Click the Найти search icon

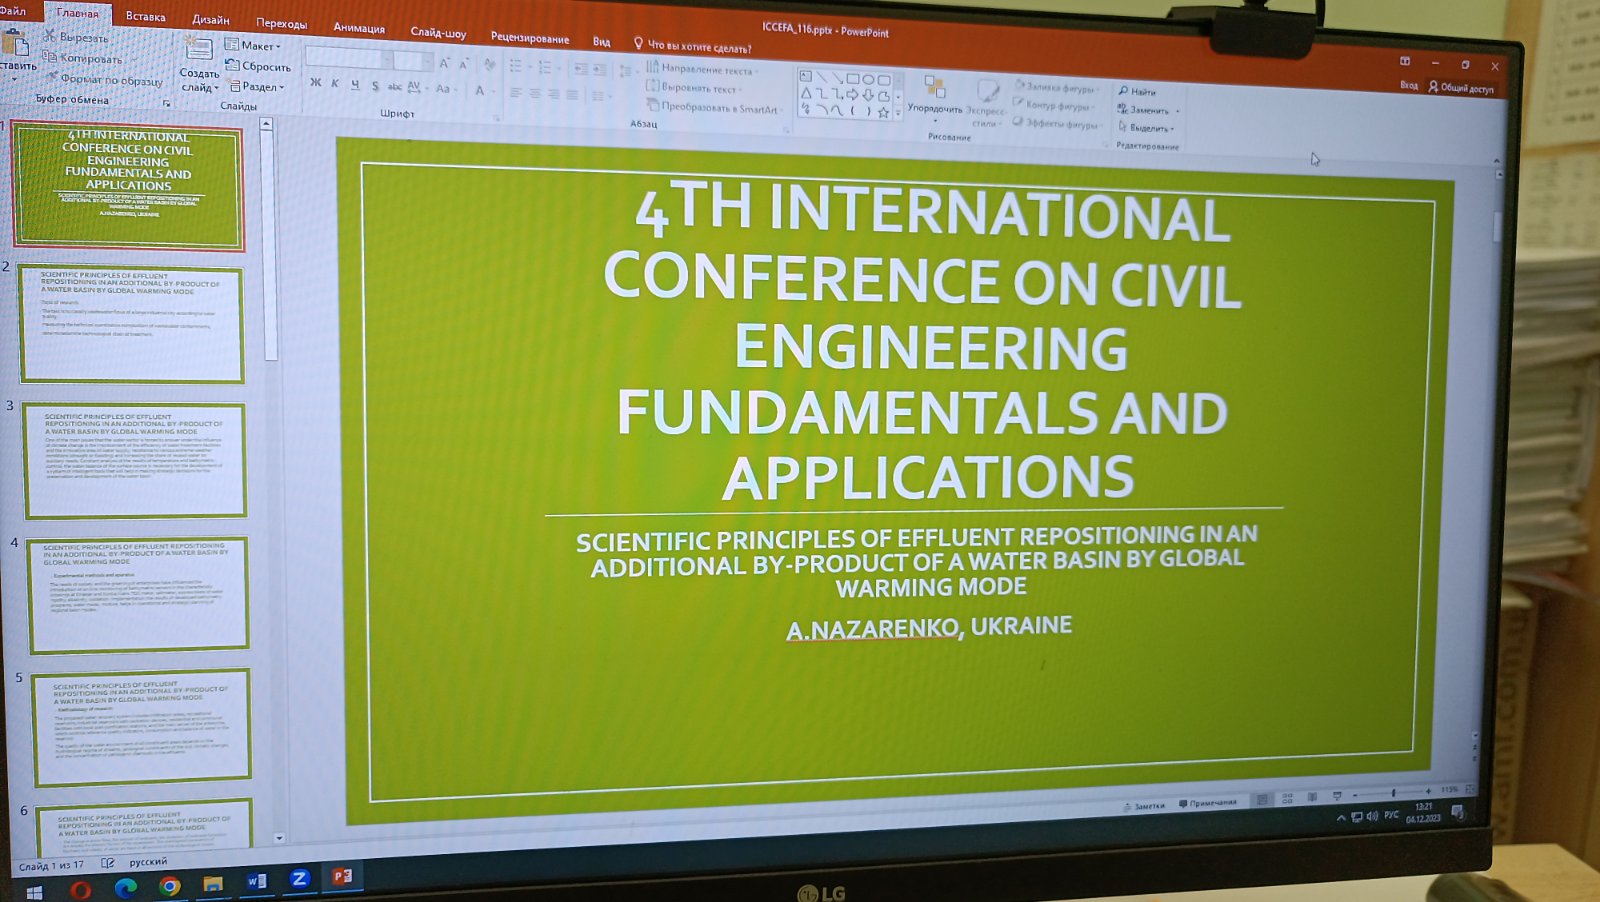point(1124,91)
